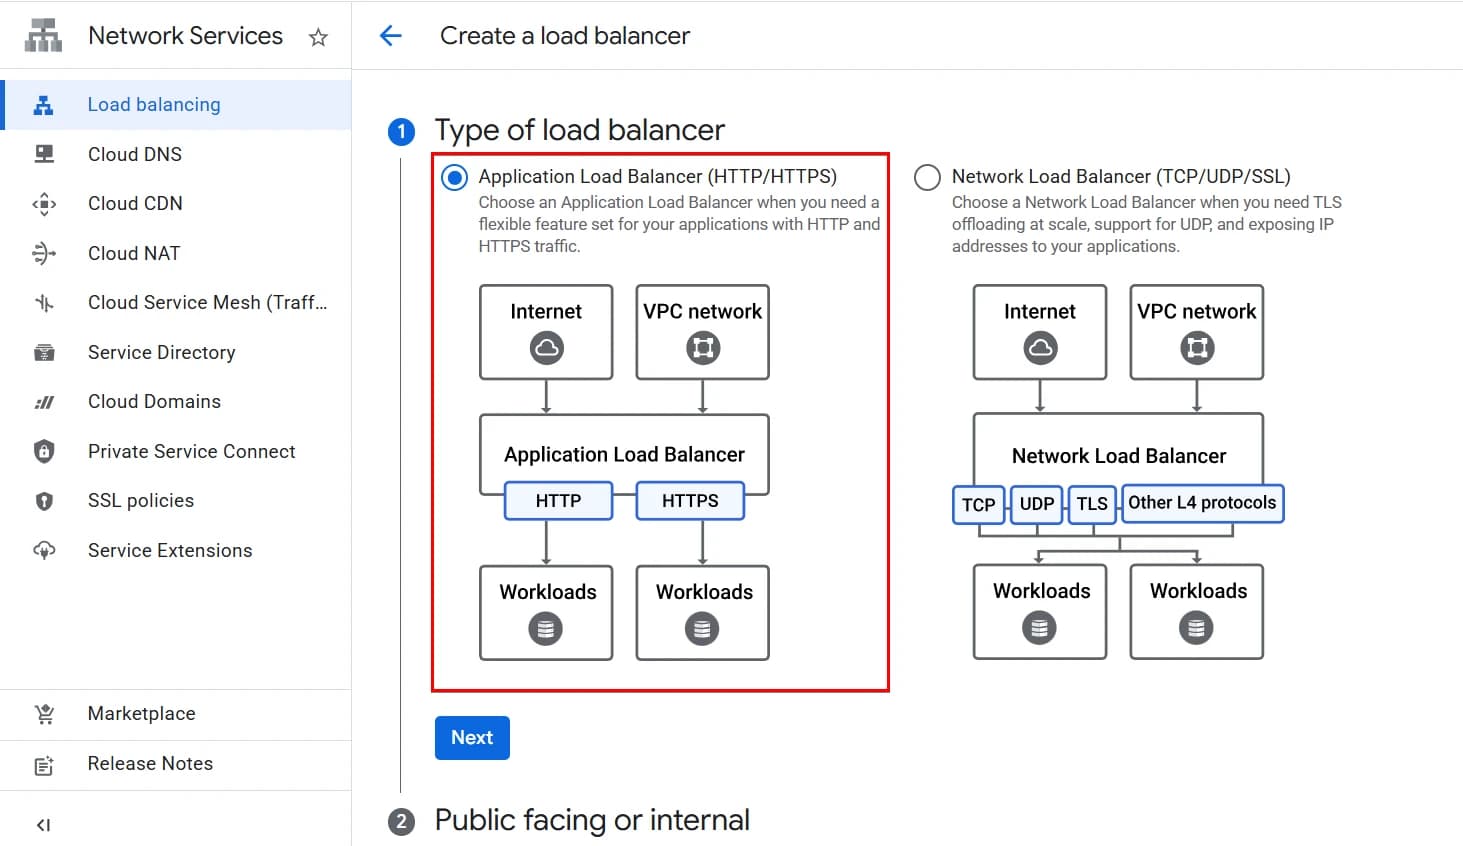1463x846 pixels.
Task: Star the Network Services page as favorite
Action: click(318, 36)
